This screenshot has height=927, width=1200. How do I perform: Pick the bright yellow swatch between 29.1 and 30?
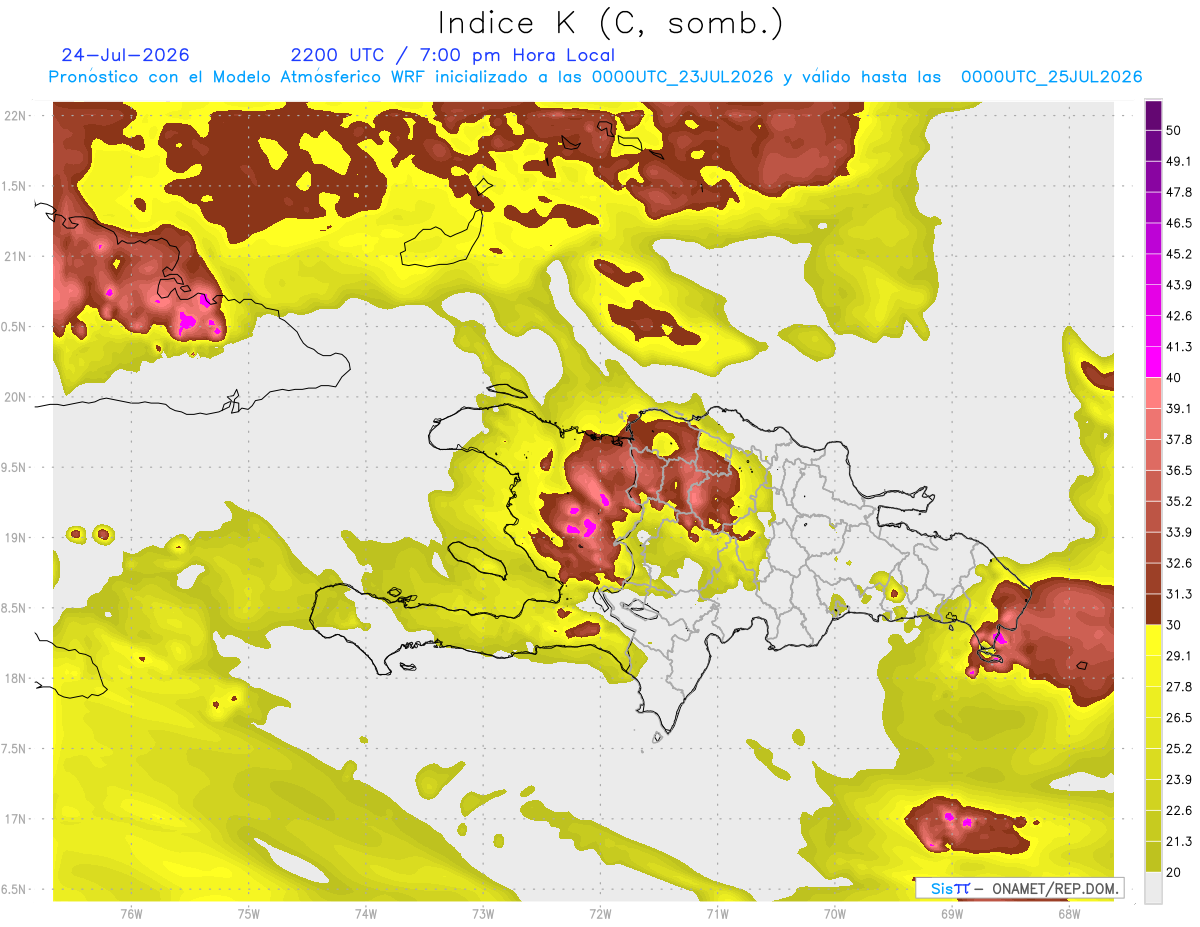pyautogui.click(x=1153, y=640)
